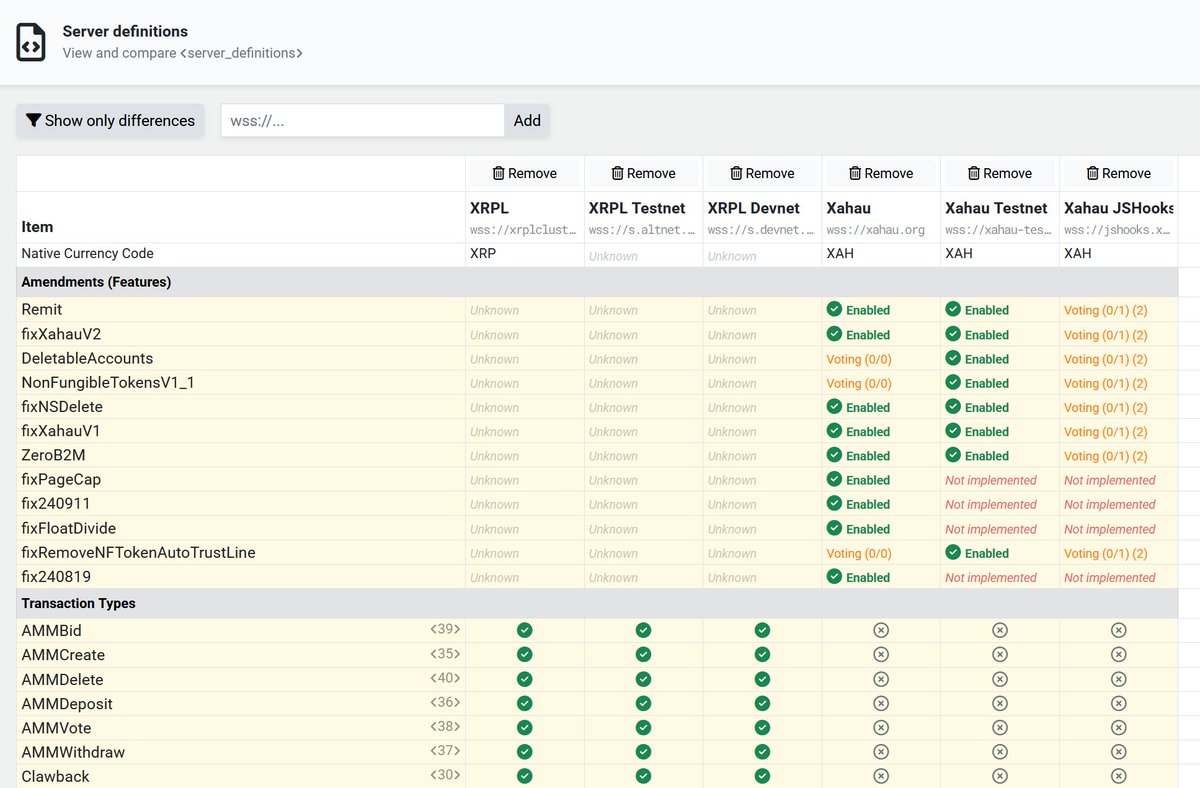Click AMMVote check icon under XRPL Devnet
The width and height of the screenshot is (1200, 788).
(x=762, y=727)
